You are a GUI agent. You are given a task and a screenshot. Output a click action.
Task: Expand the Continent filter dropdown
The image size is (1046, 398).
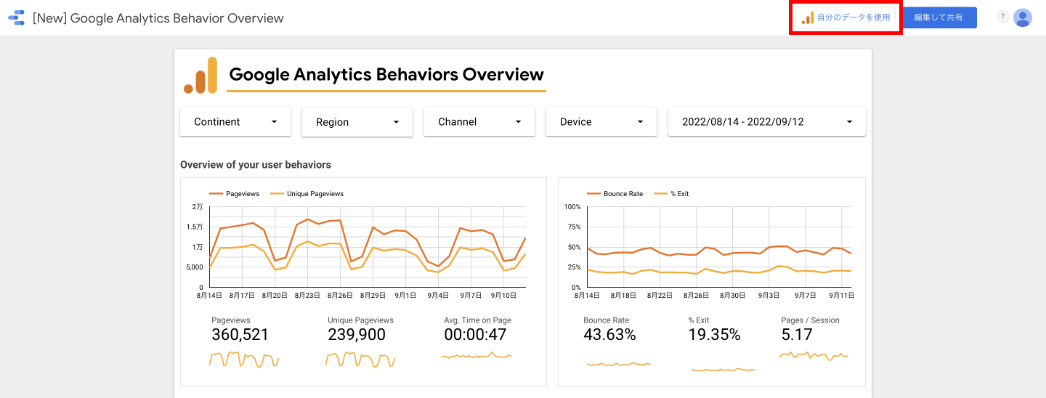pyautogui.click(x=235, y=122)
